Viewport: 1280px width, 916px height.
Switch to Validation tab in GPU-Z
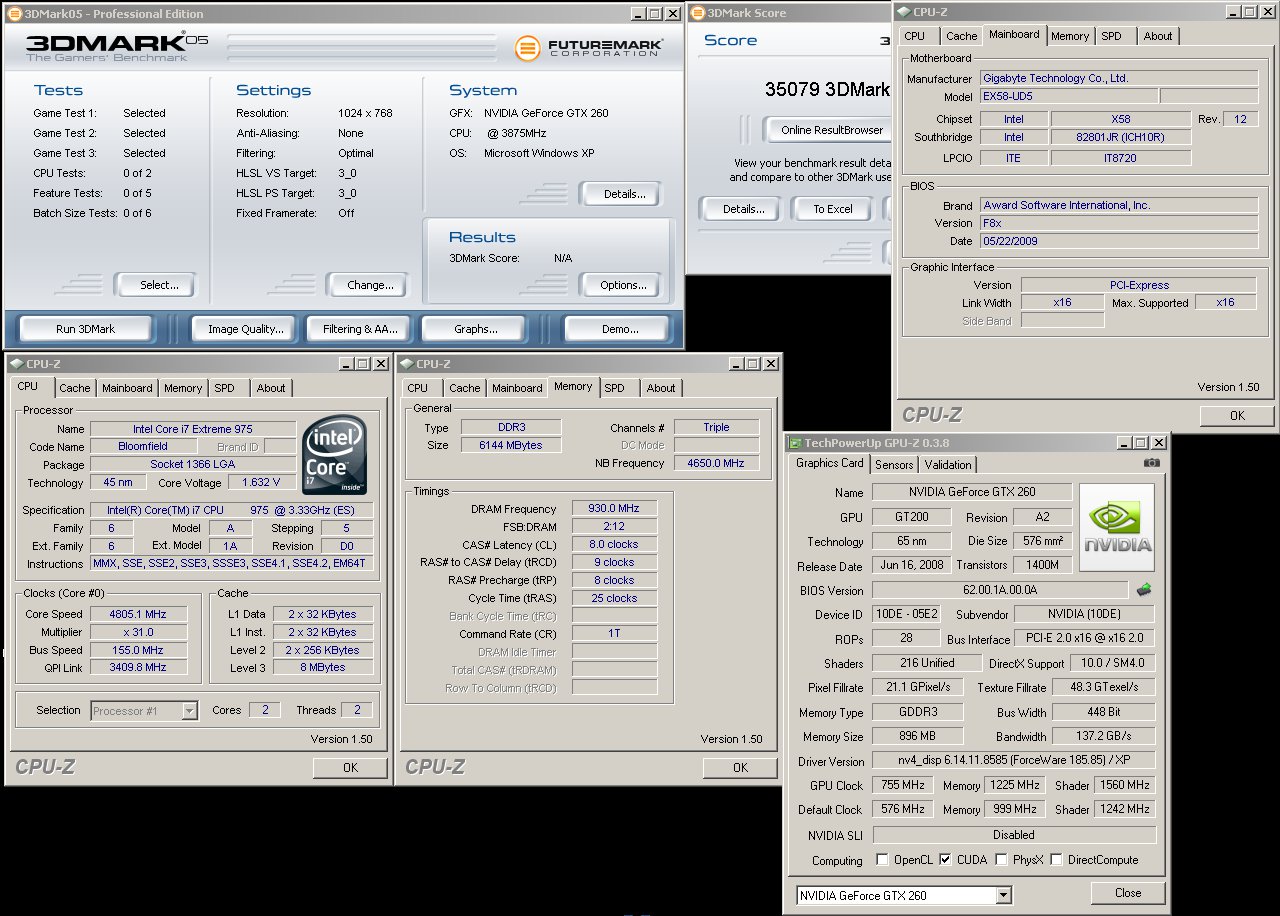pos(947,465)
